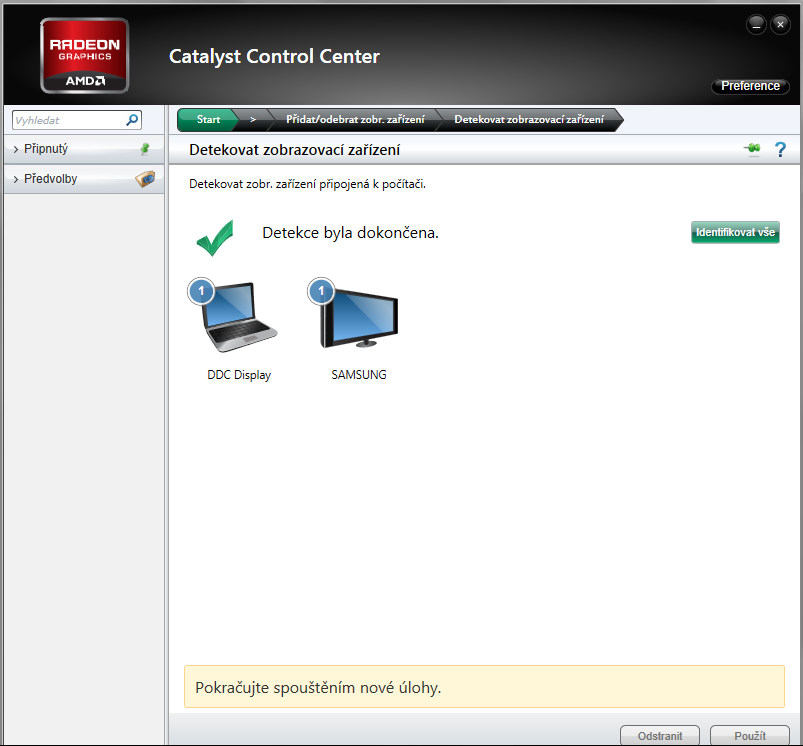Expand the Předvolby section
This screenshot has width=803, height=746.
coord(84,179)
